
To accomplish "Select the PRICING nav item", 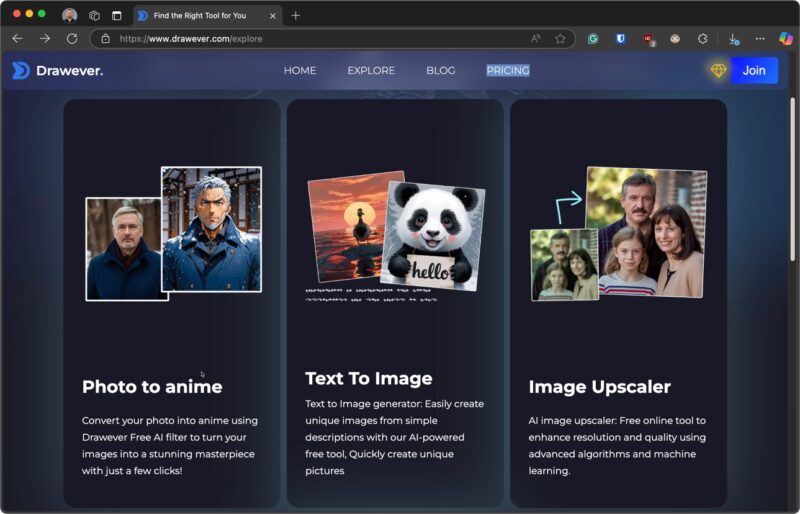I will 508,70.
